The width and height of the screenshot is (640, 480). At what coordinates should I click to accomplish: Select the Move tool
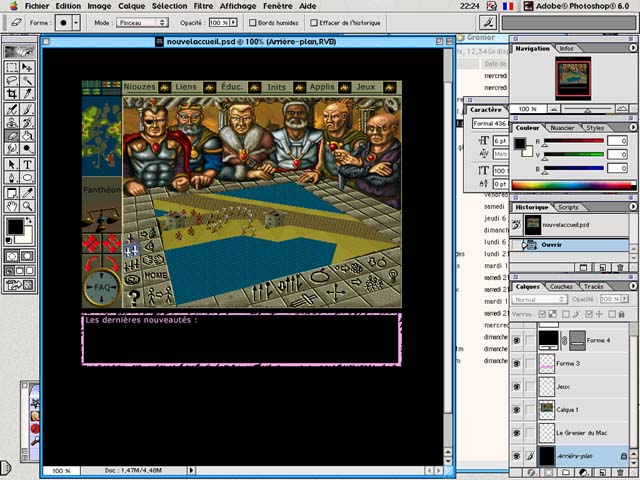[27, 67]
